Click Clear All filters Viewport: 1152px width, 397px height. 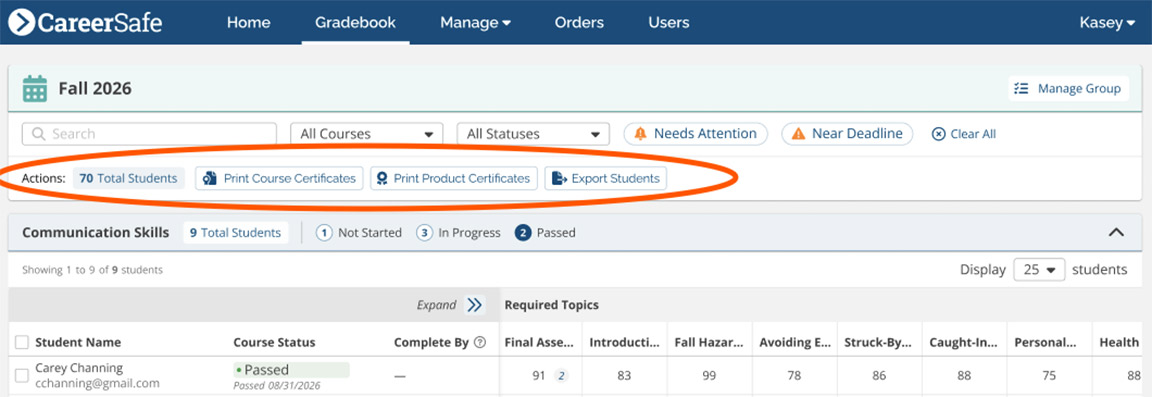click(x=963, y=134)
